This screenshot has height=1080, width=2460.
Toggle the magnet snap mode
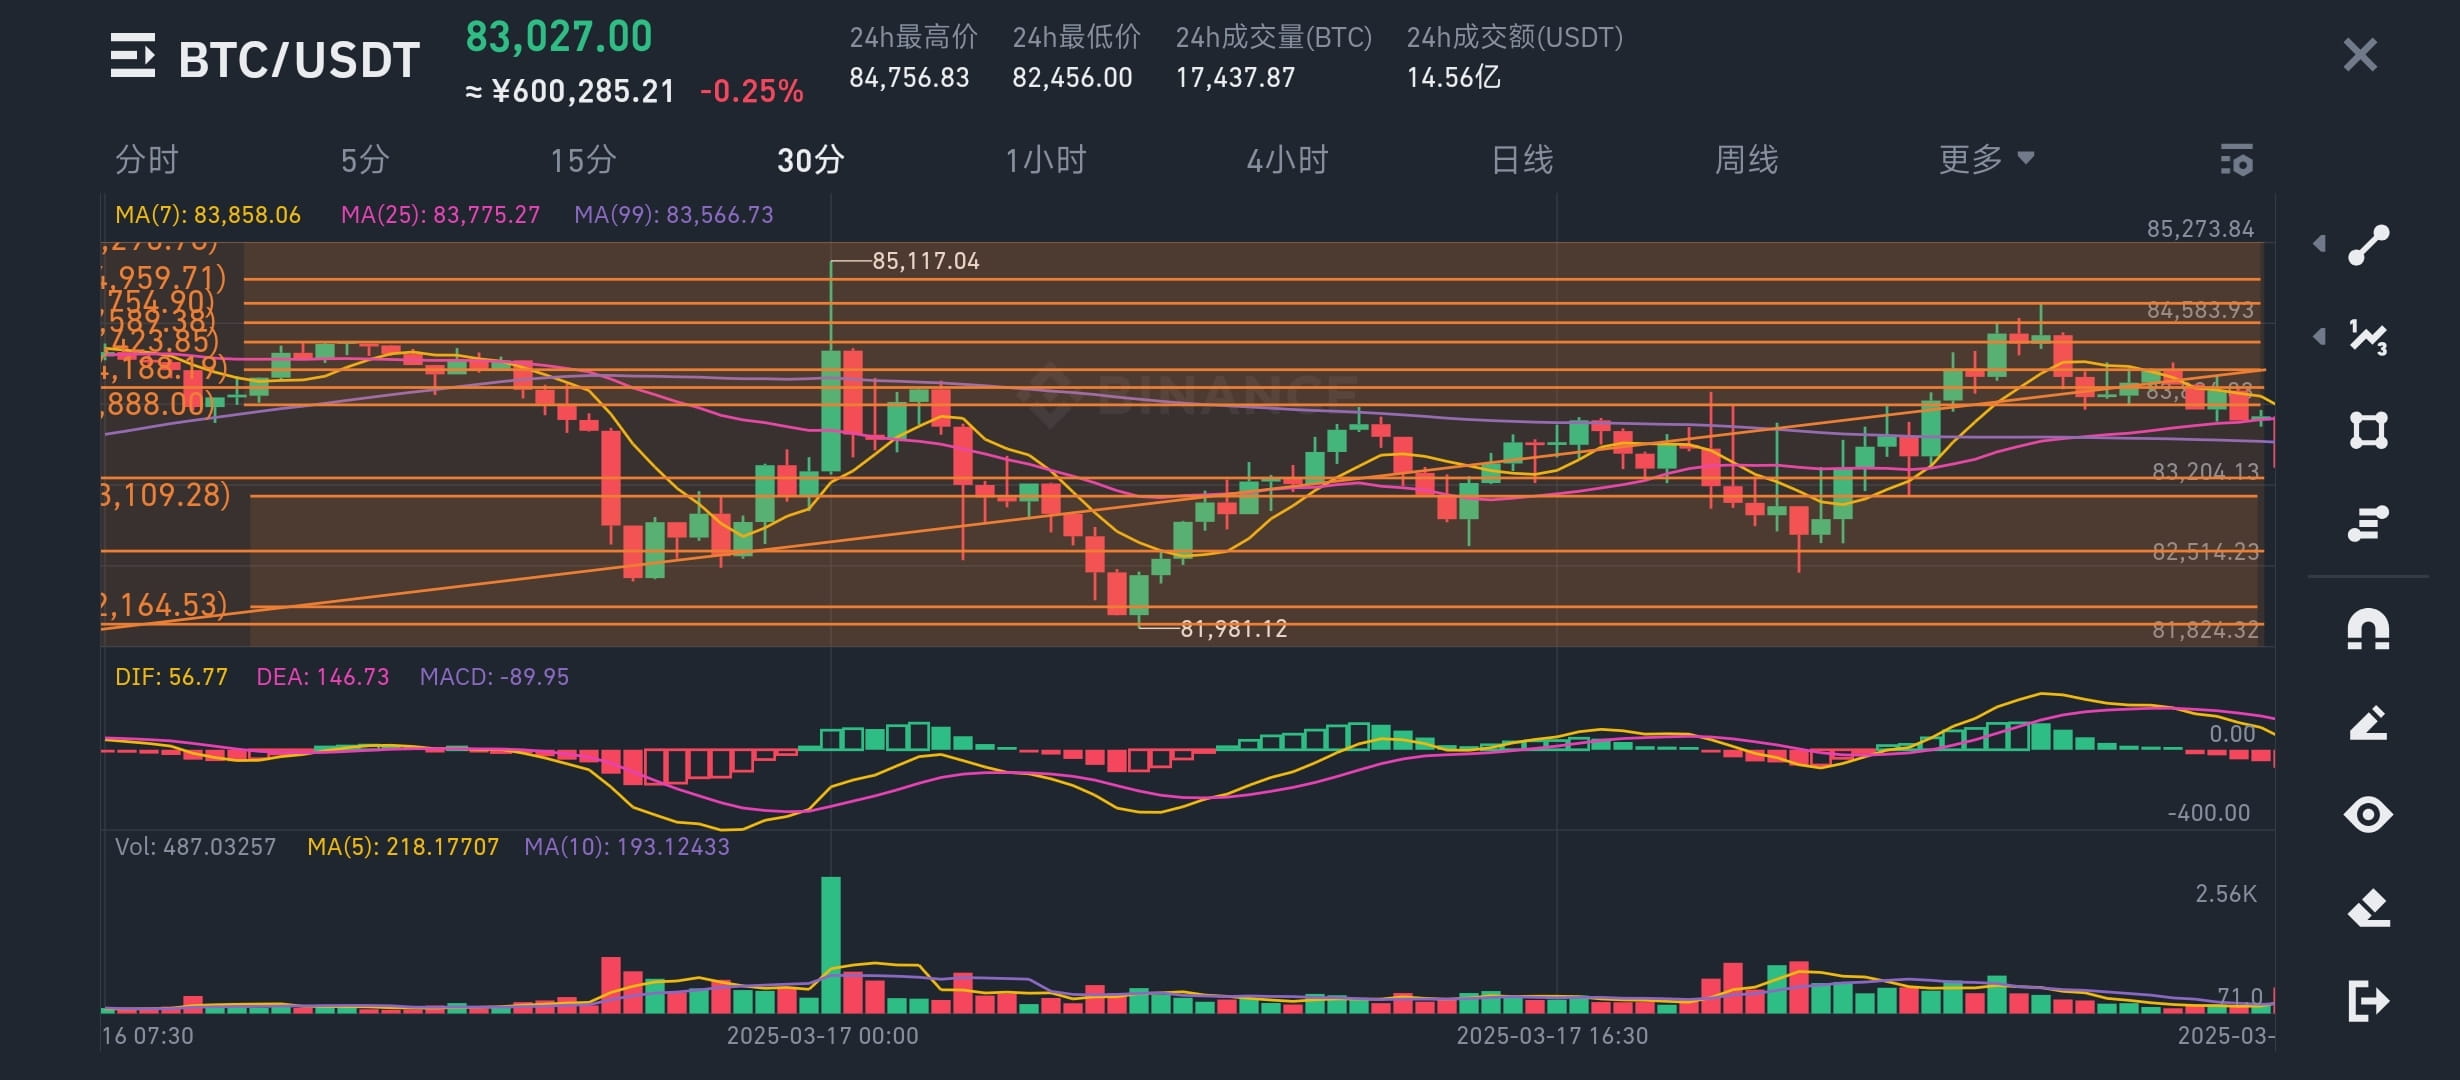(2368, 630)
